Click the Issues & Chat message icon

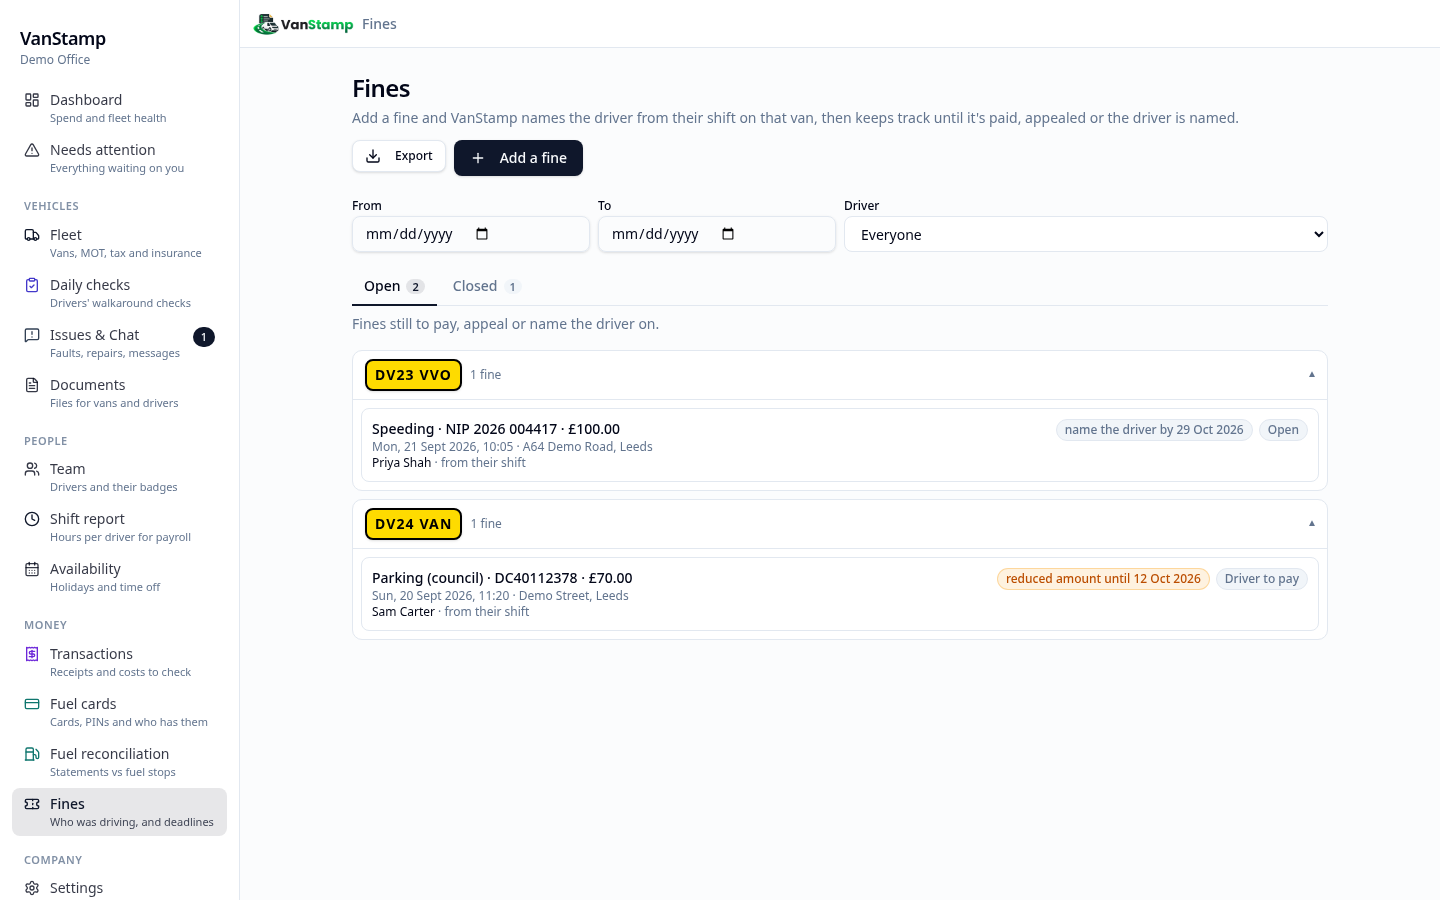pyautogui.click(x=32, y=335)
